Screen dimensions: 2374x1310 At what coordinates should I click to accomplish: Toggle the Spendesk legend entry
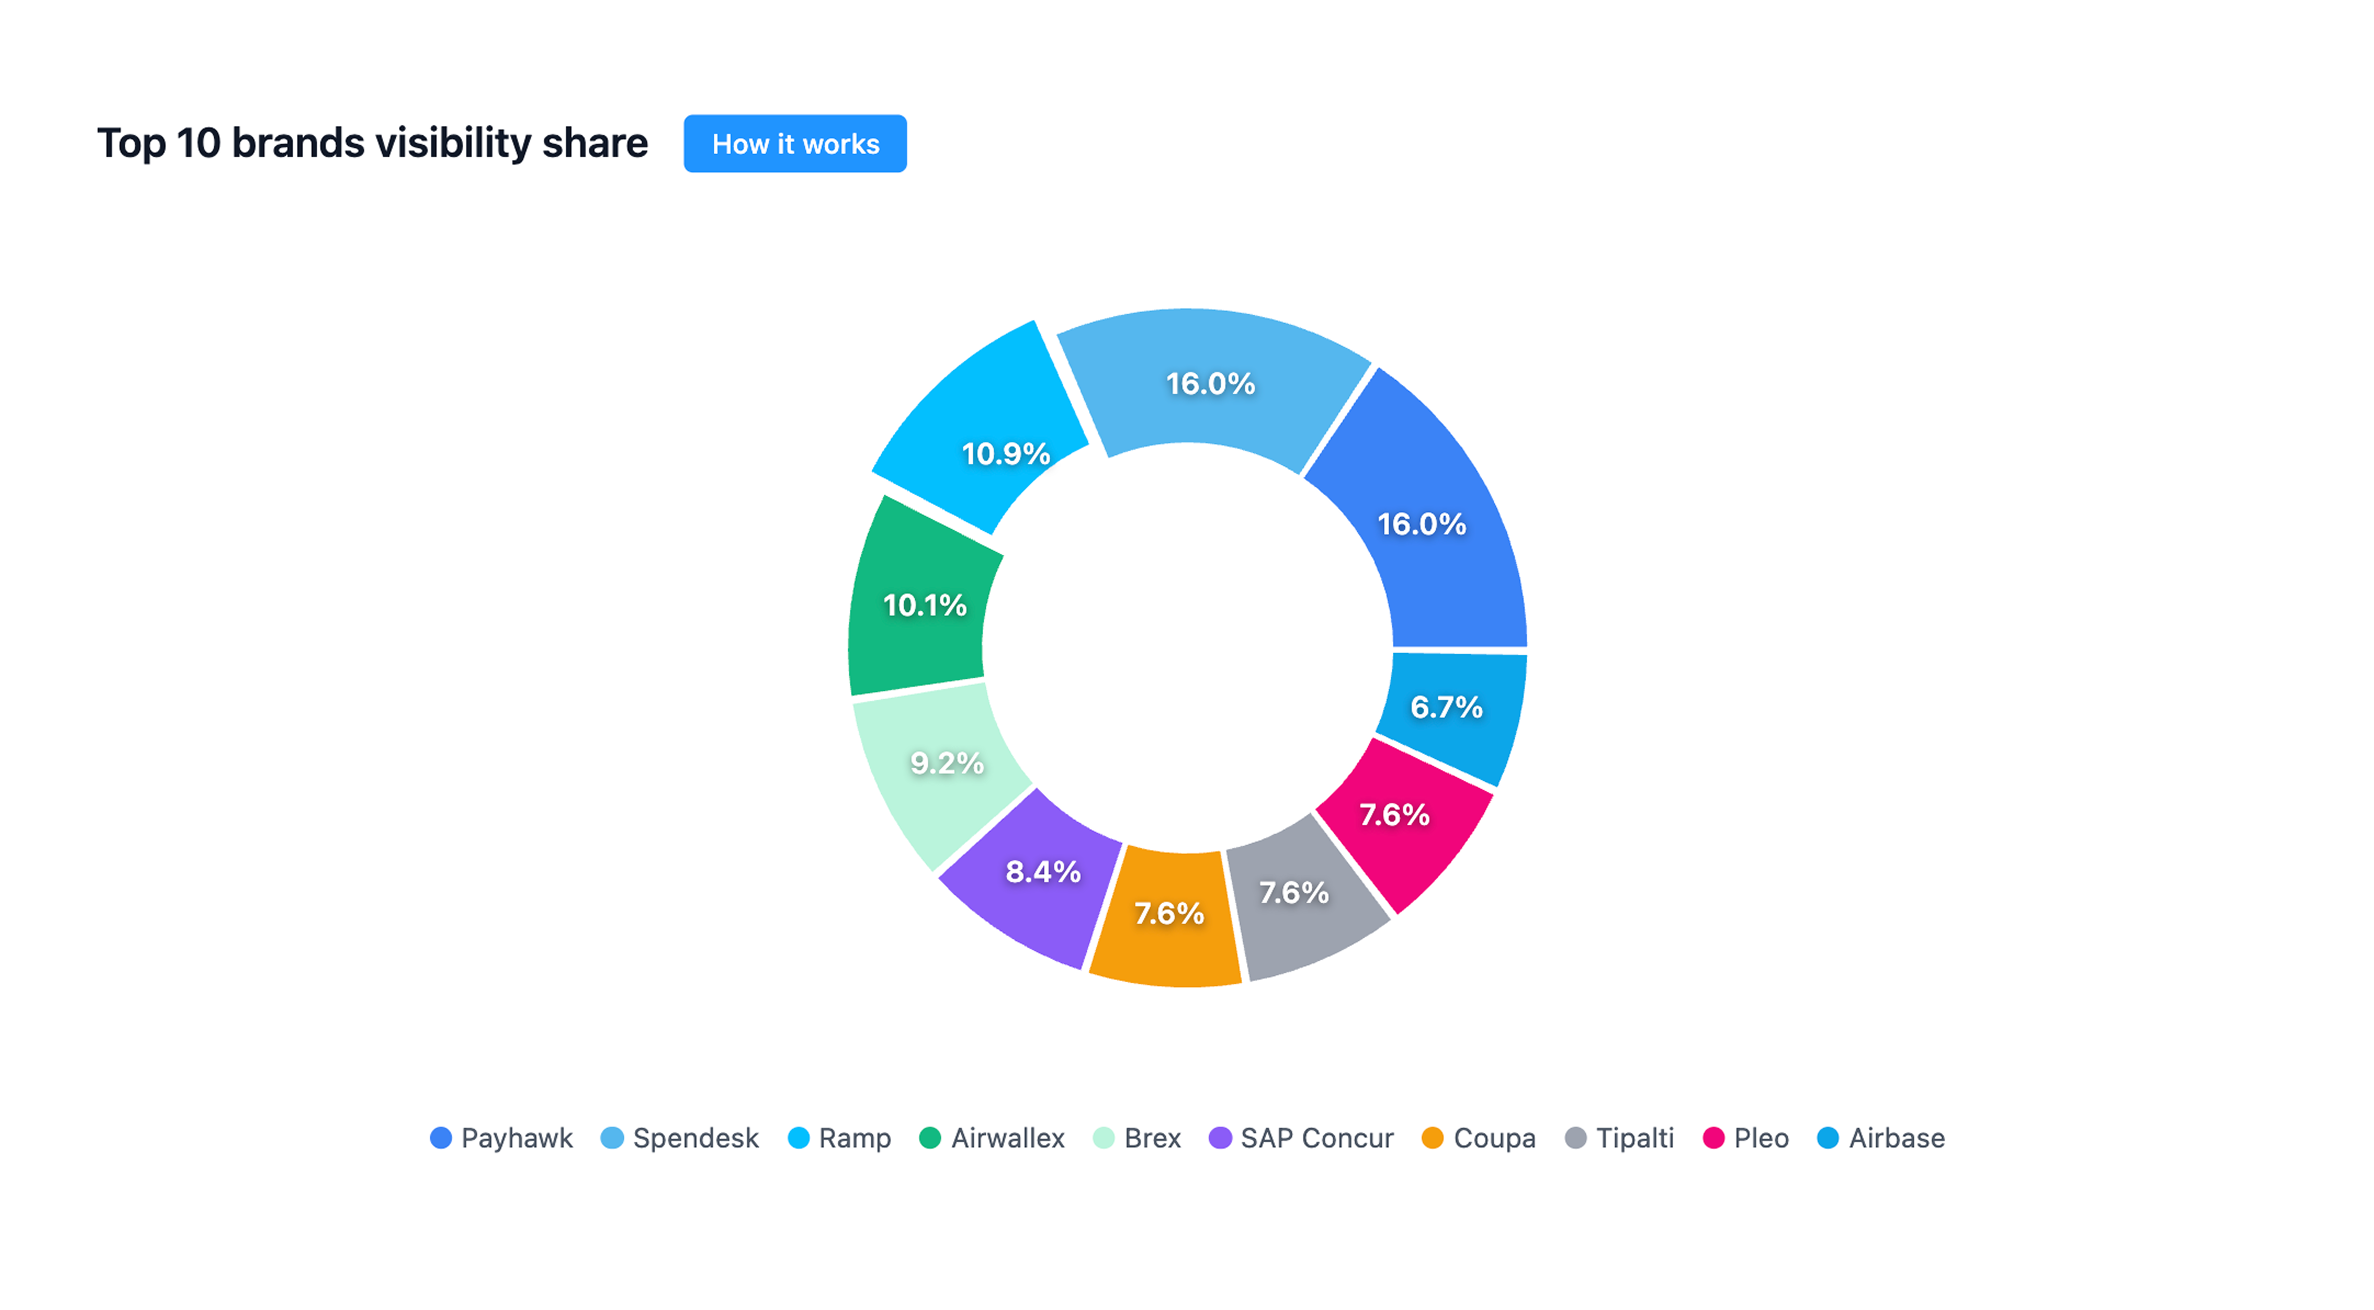[x=694, y=1138]
